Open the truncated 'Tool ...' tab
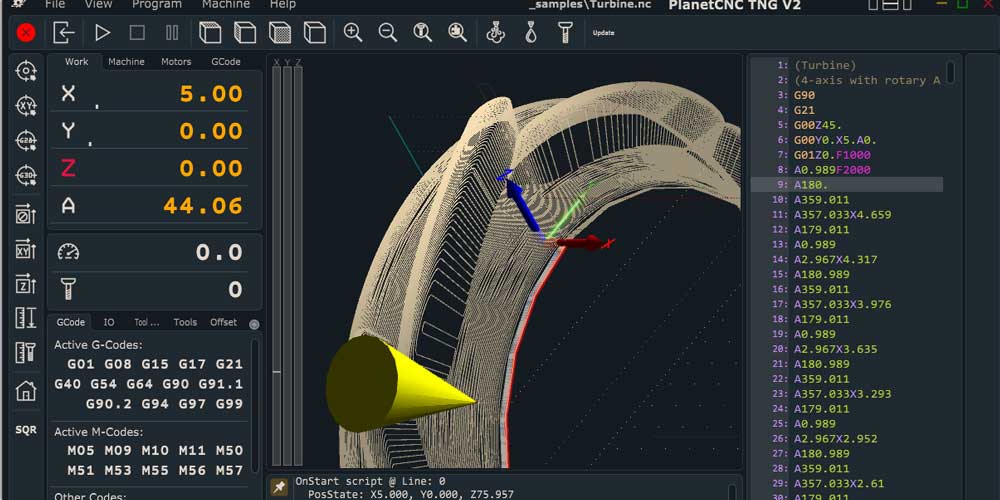1000x500 pixels. click(x=147, y=322)
